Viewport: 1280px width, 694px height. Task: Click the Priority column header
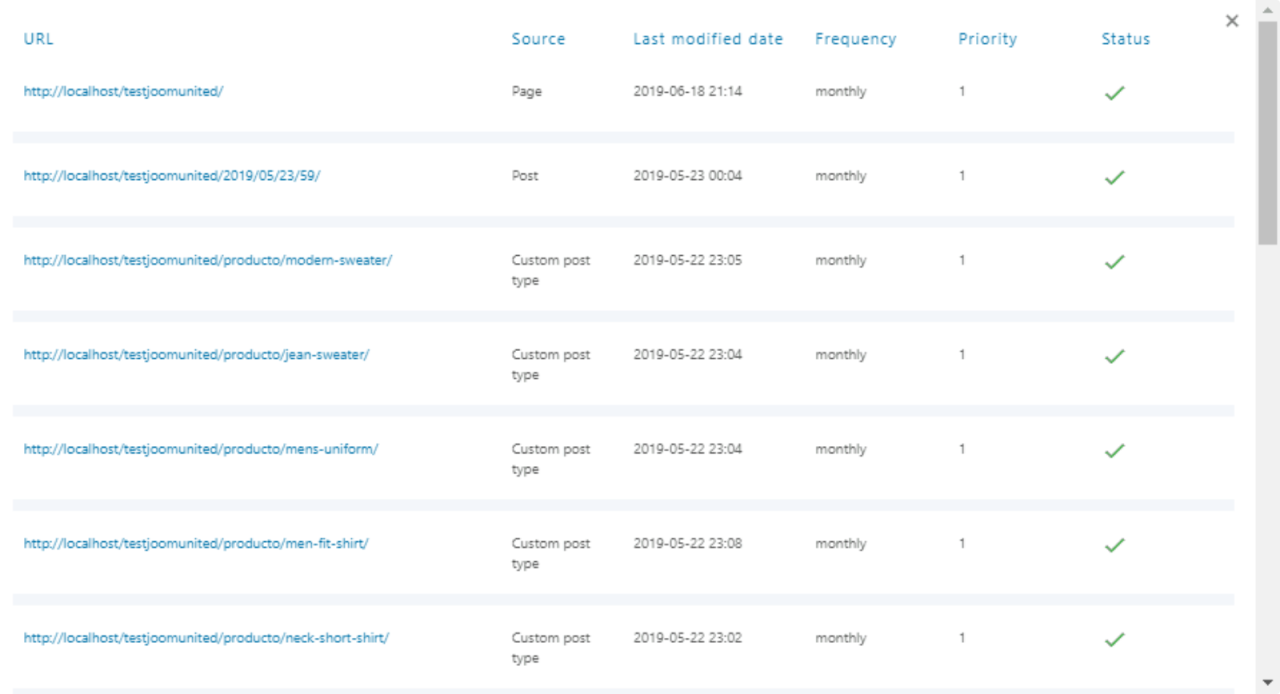[987, 39]
